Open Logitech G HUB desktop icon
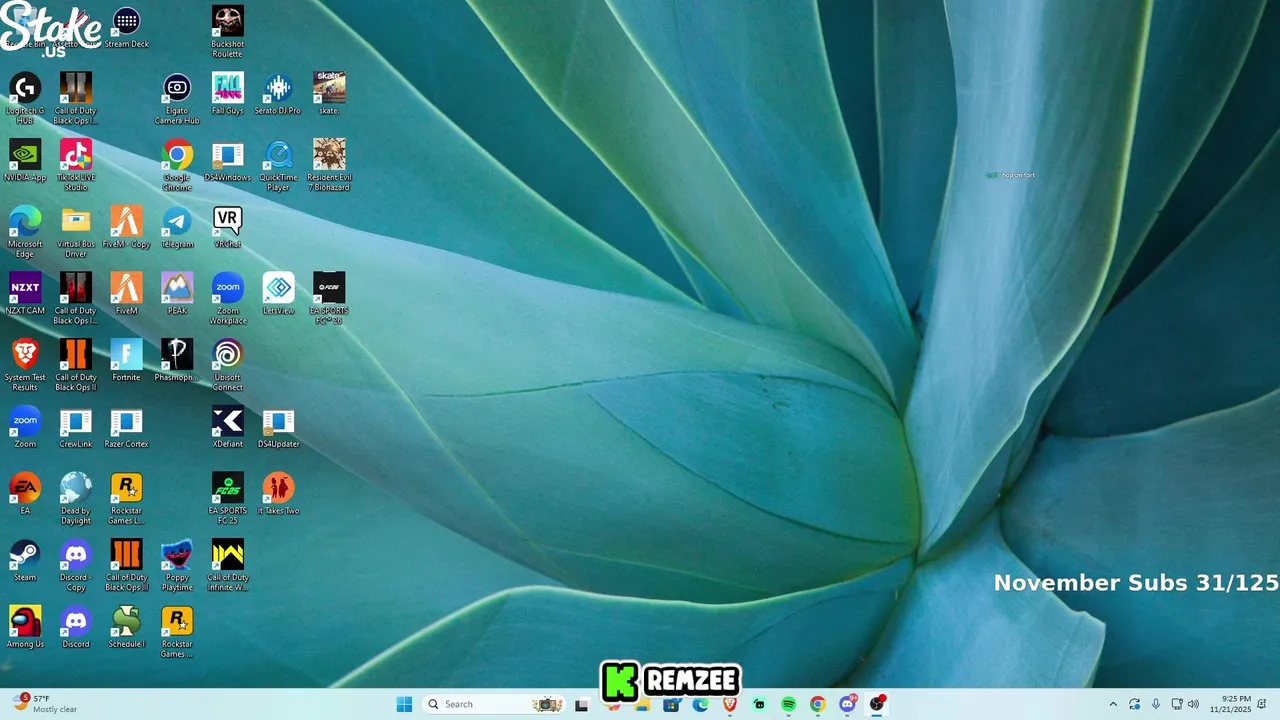The width and height of the screenshot is (1280, 720). pyautogui.click(x=25, y=98)
